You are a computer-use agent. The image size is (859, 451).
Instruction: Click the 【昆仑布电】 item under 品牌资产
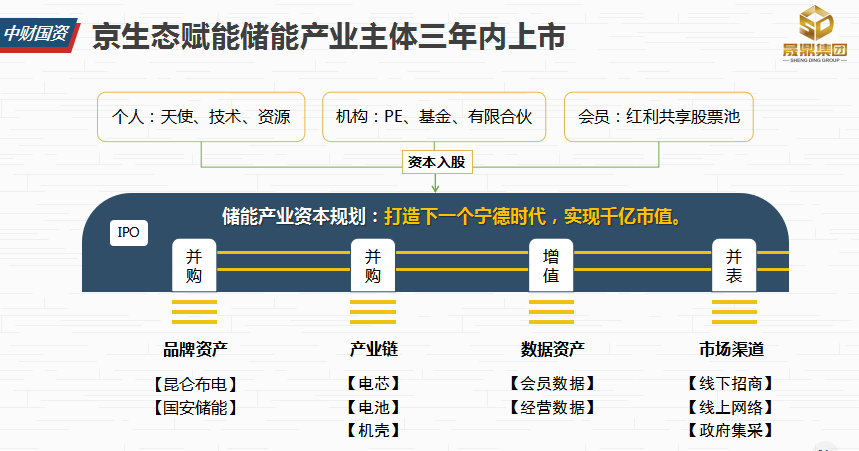194,383
